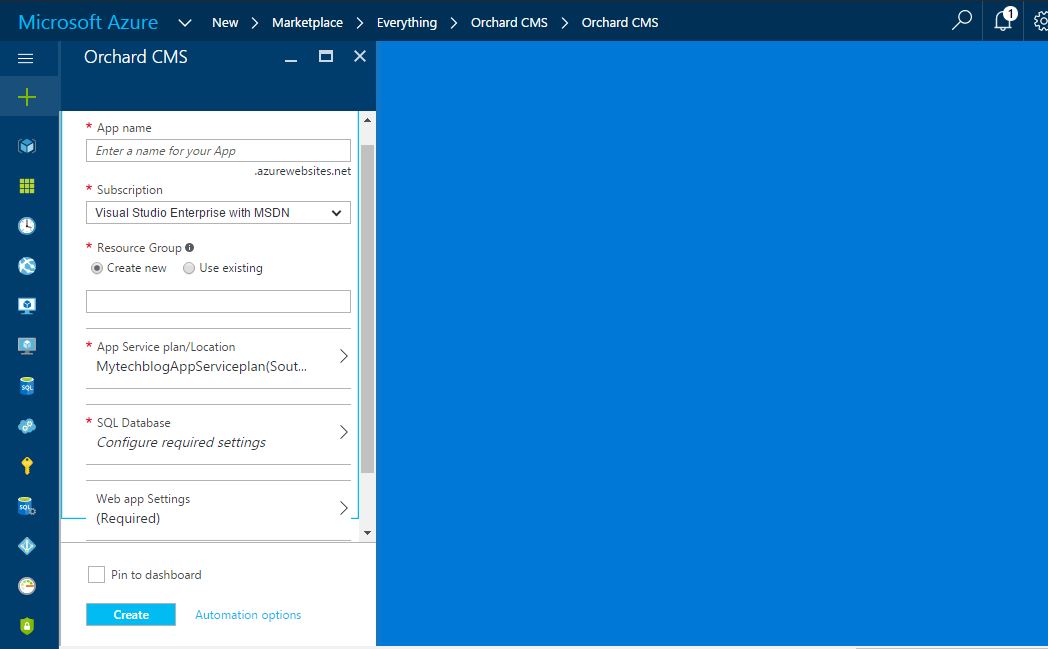Click the .azurewebsites.net suffix text
Screen dimensions: 1048x649
[x=303, y=171]
